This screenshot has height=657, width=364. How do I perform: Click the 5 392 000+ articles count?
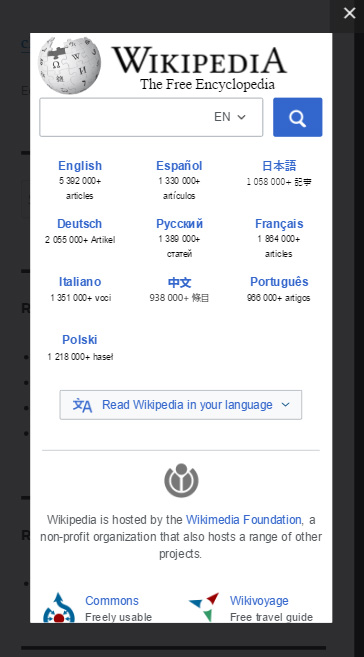pyautogui.click(x=80, y=188)
